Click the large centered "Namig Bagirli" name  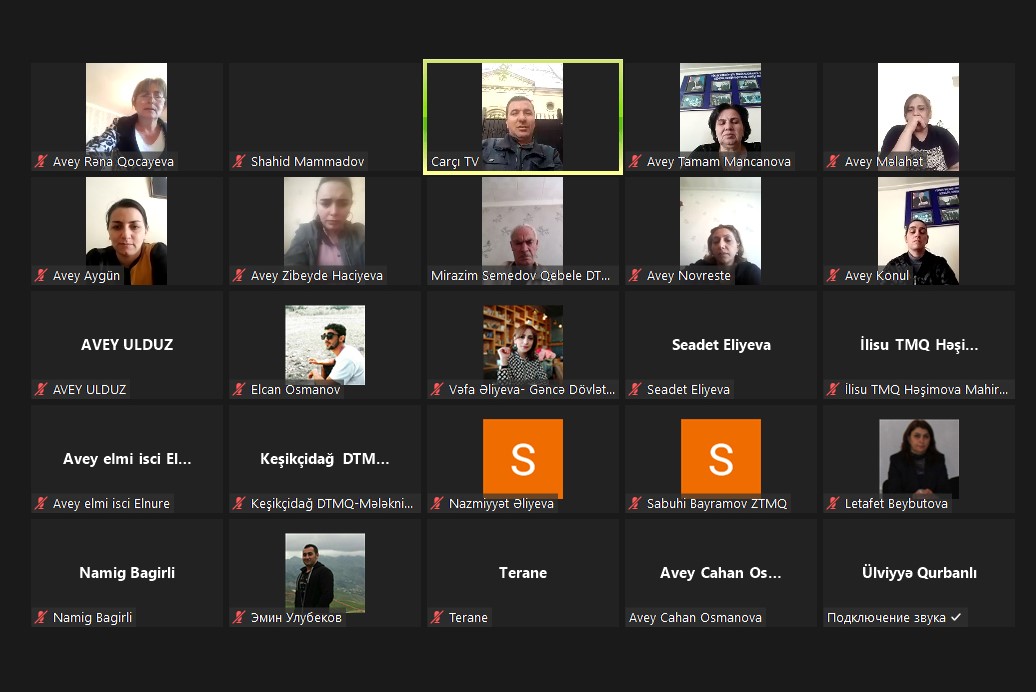pos(127,572)
